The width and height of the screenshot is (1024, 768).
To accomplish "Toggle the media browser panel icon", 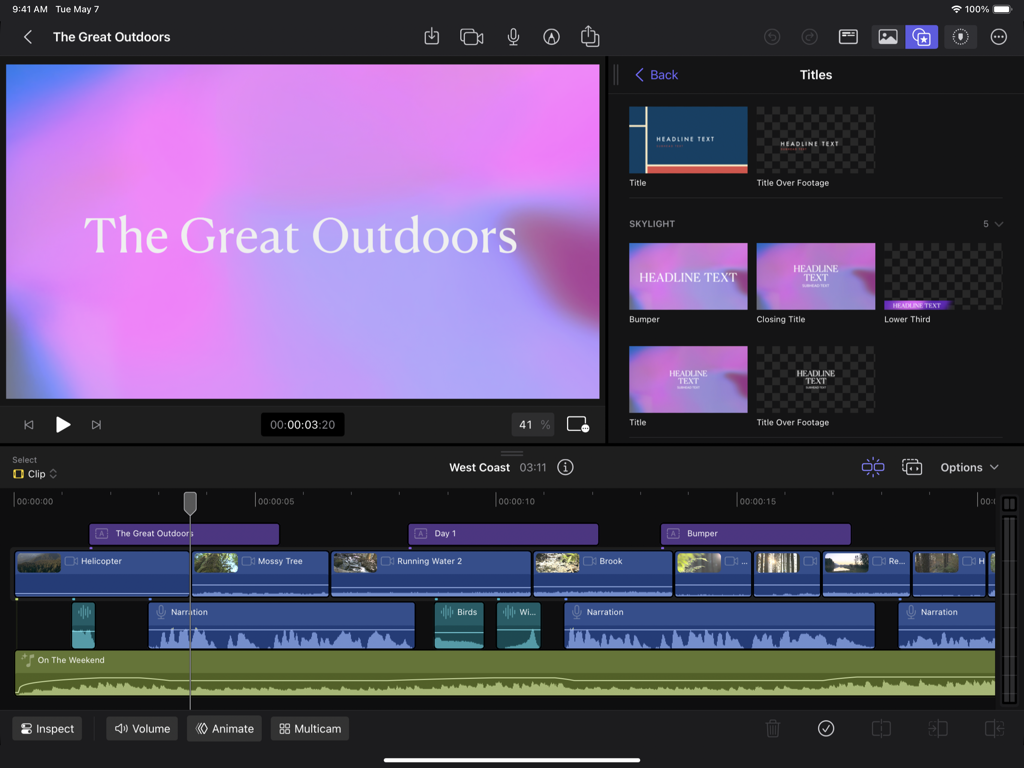I will (887, 37).
